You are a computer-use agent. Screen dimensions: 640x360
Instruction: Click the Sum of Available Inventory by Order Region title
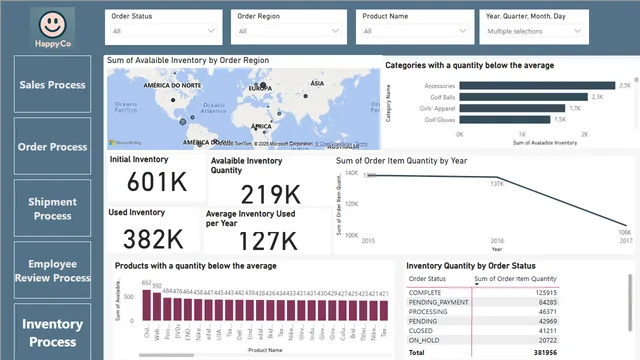188,60
